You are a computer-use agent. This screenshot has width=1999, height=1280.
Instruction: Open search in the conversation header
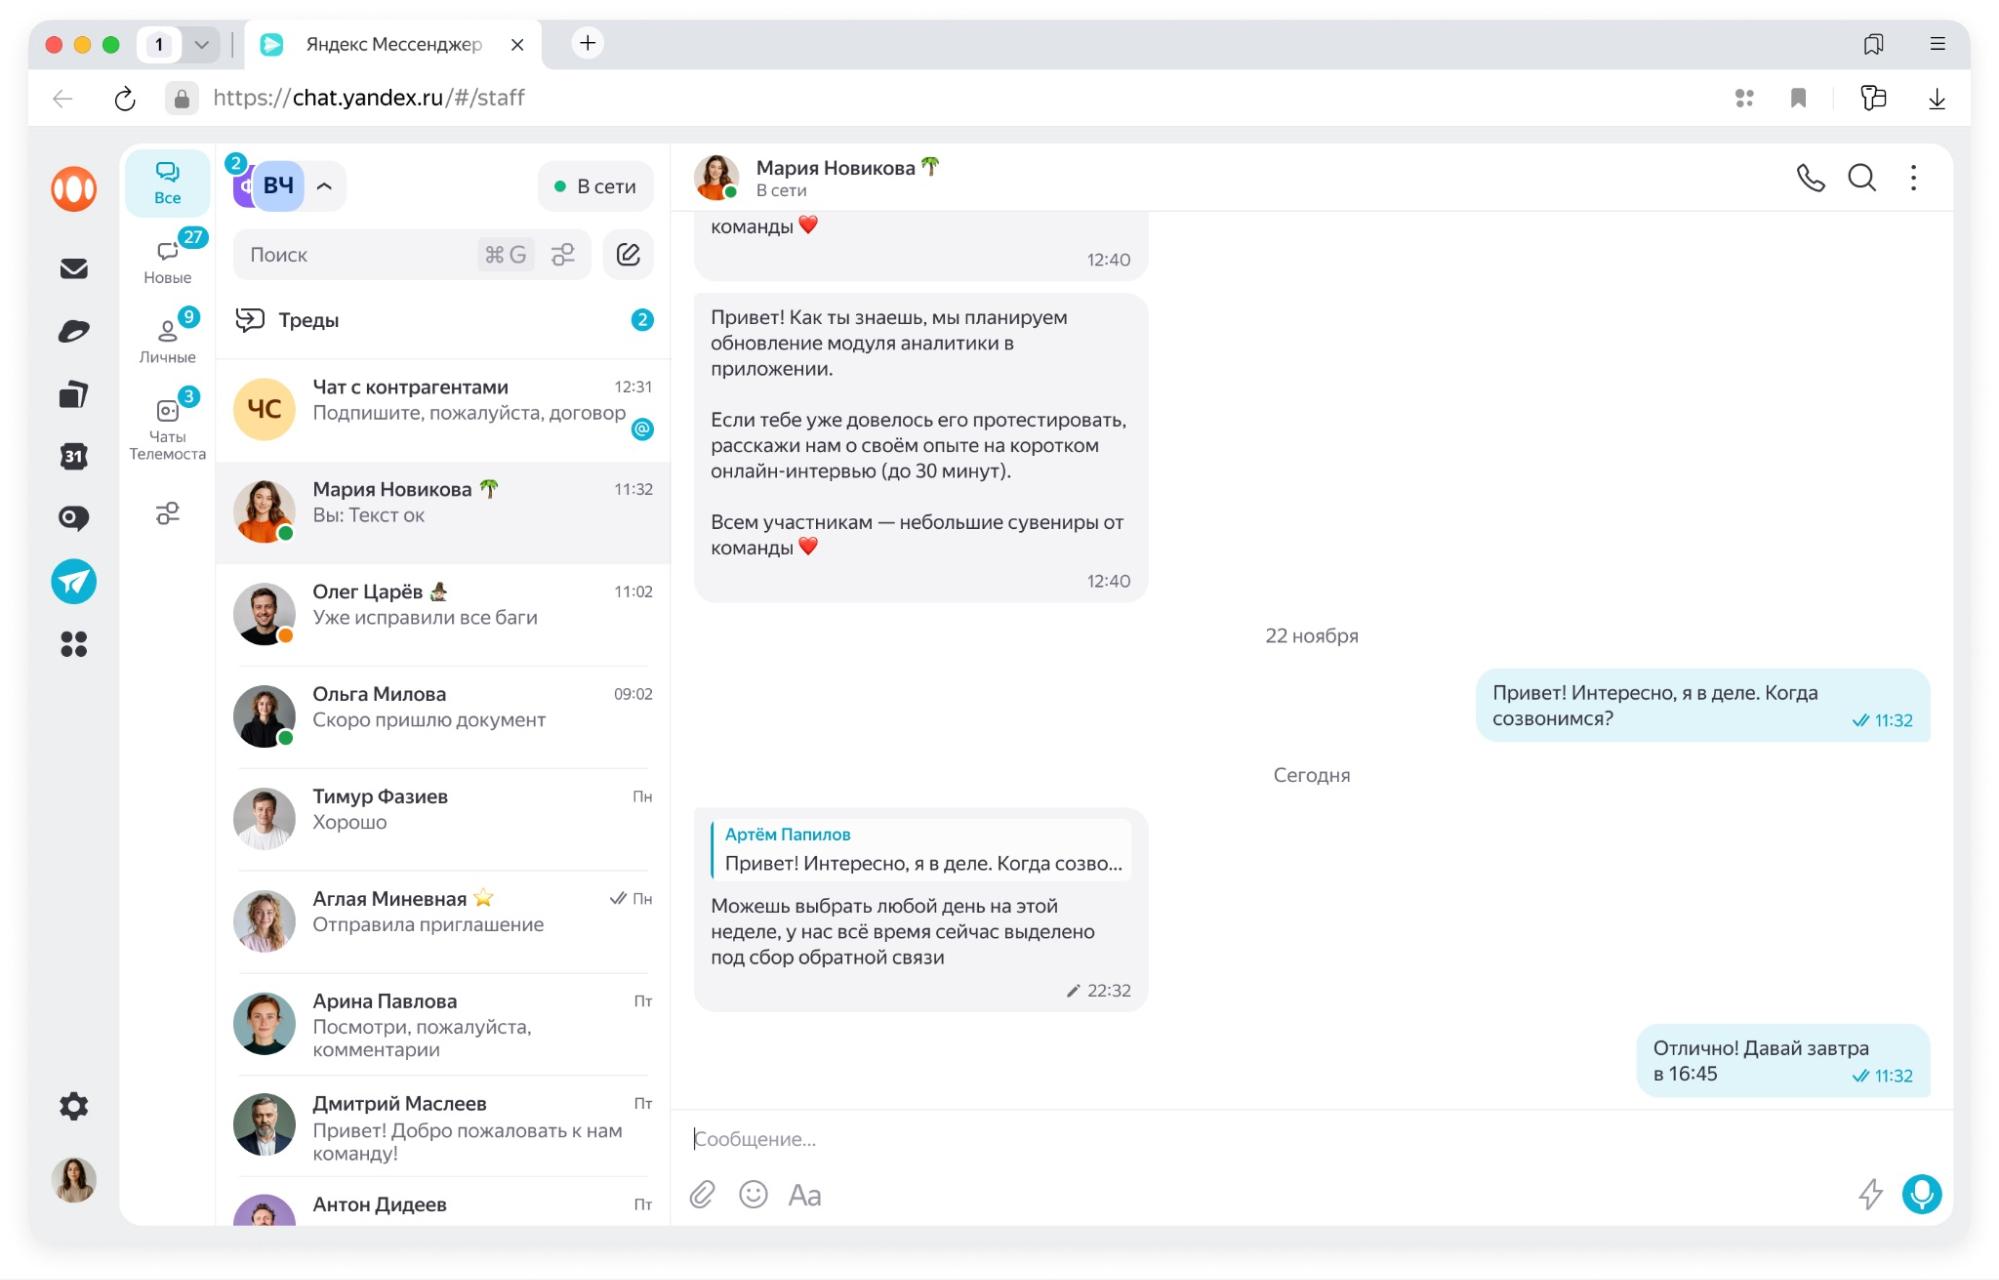click(1861, 178)
